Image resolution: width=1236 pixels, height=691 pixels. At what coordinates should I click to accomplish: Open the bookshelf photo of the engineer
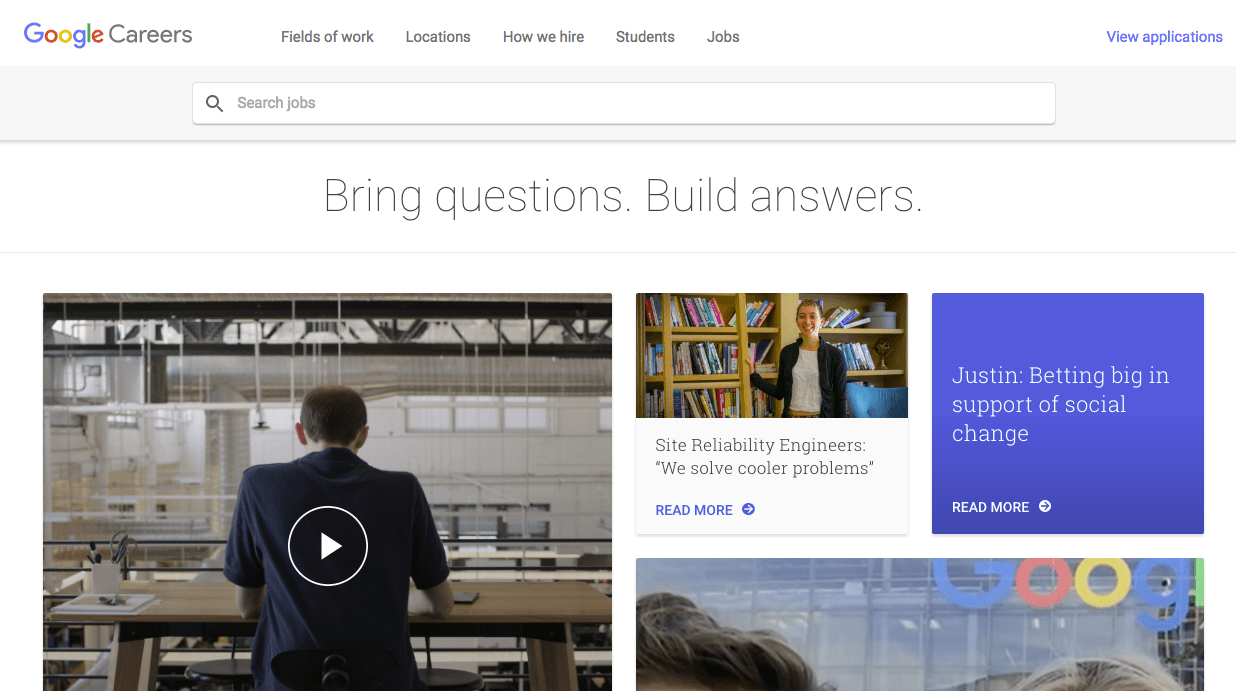pos(772,355)
